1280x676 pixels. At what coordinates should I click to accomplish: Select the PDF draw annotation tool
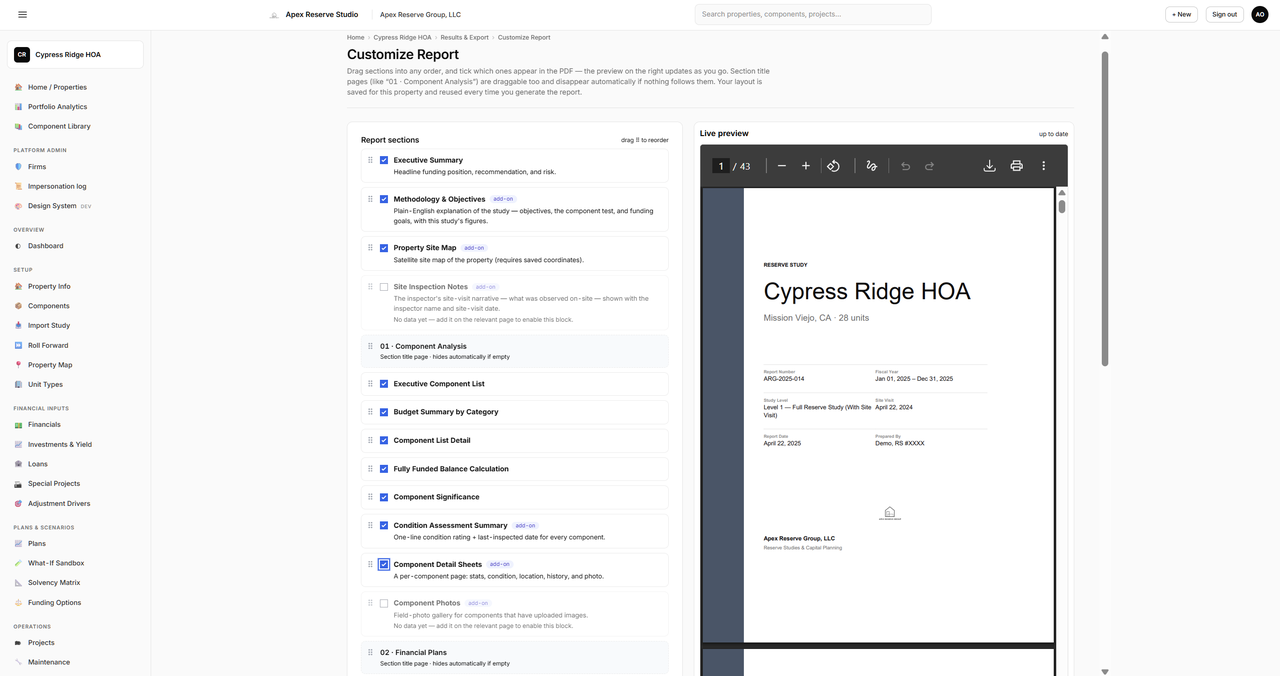point(872,166)
